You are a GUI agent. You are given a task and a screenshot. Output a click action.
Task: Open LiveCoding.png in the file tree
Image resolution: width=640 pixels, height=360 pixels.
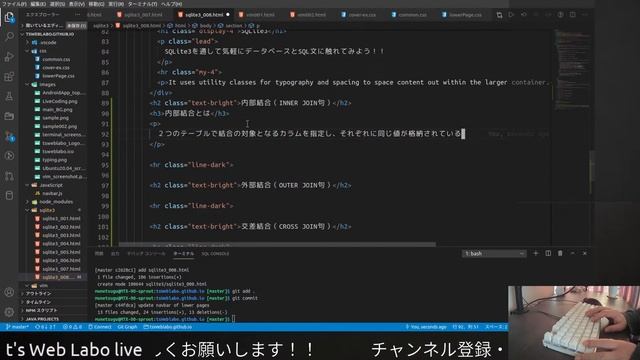pos(60,101)
